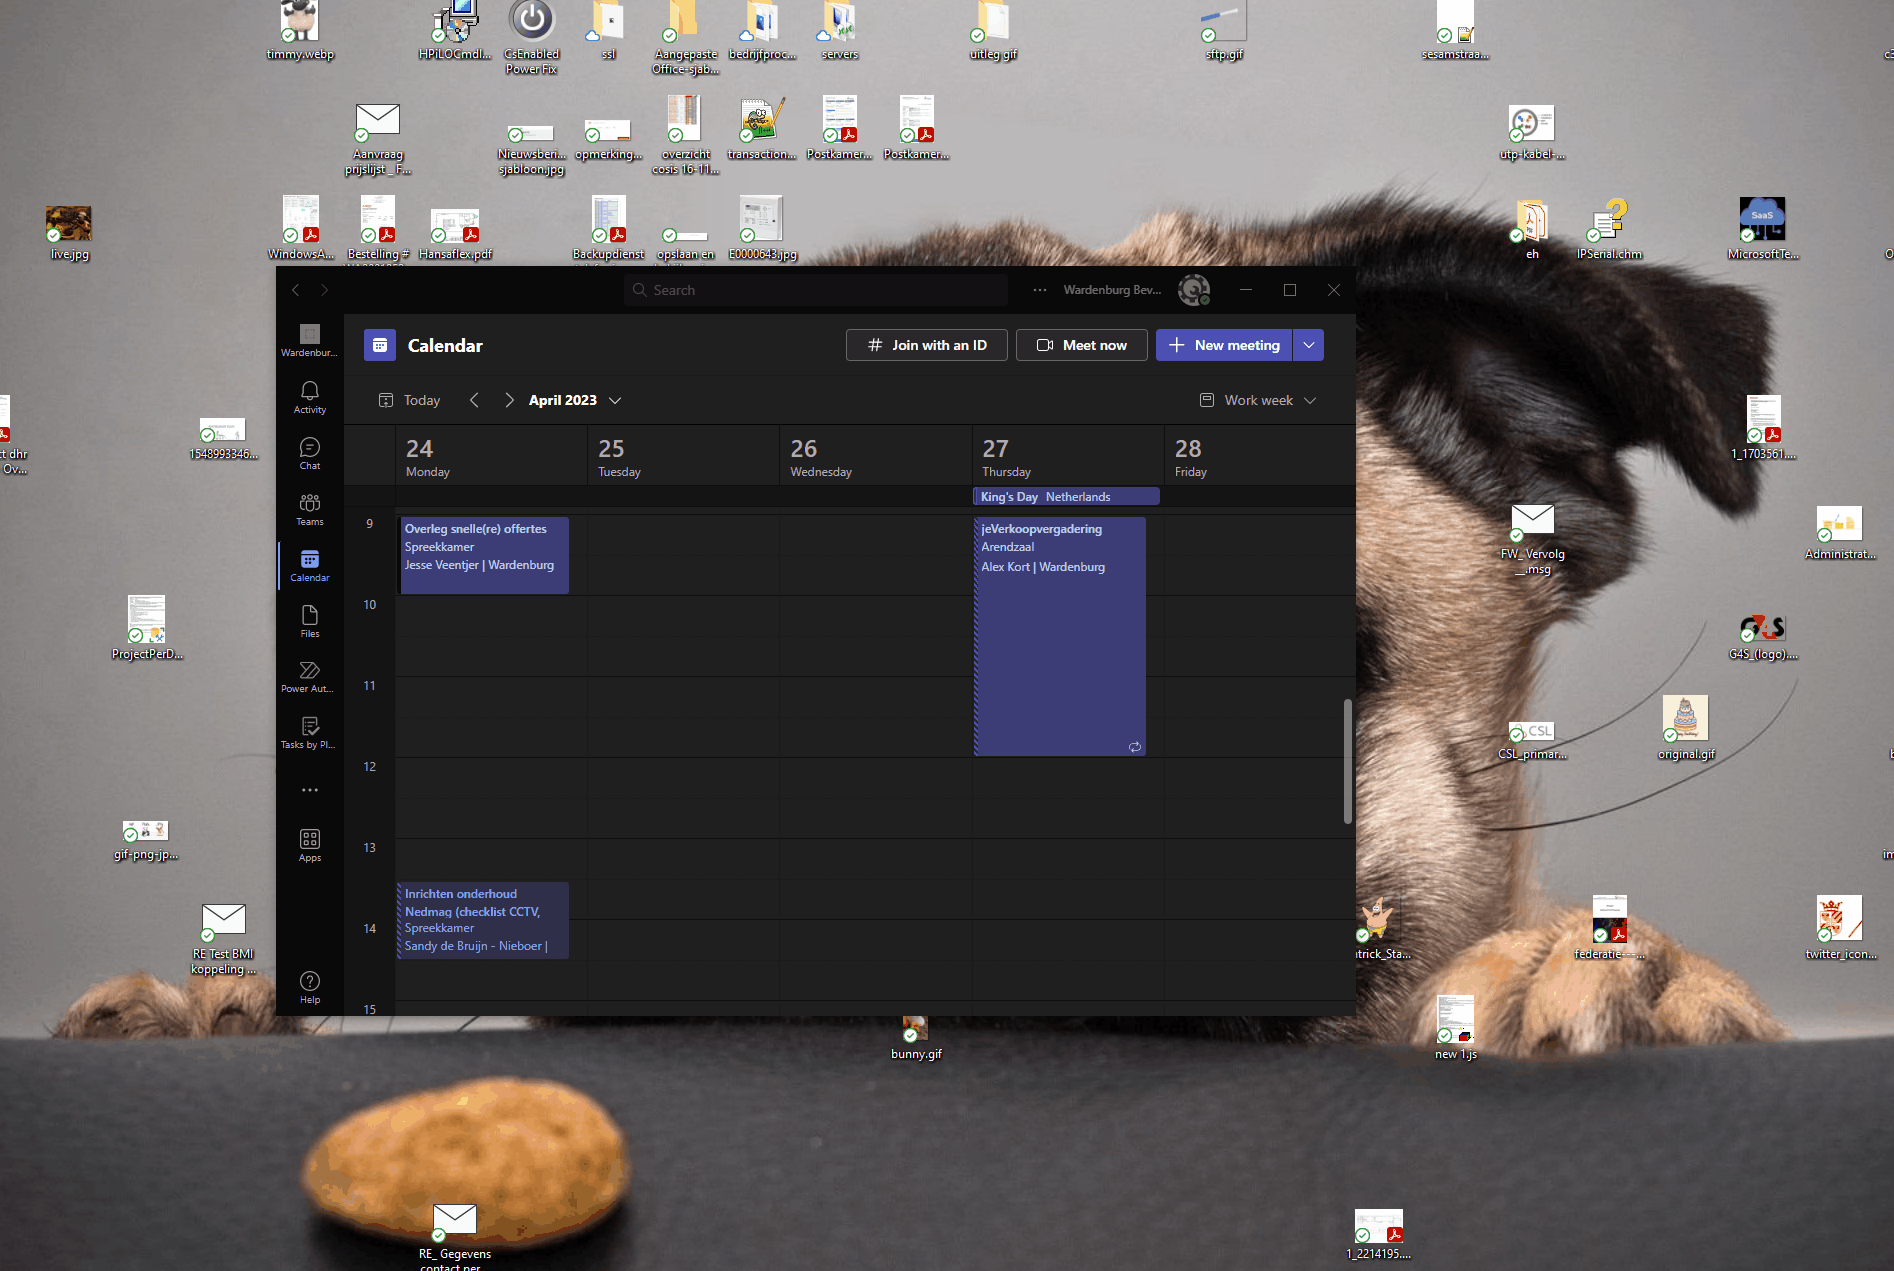1894x1271 pixels.
Task: Show more apps ellipsis in sidebar
Action: point(310,790)
